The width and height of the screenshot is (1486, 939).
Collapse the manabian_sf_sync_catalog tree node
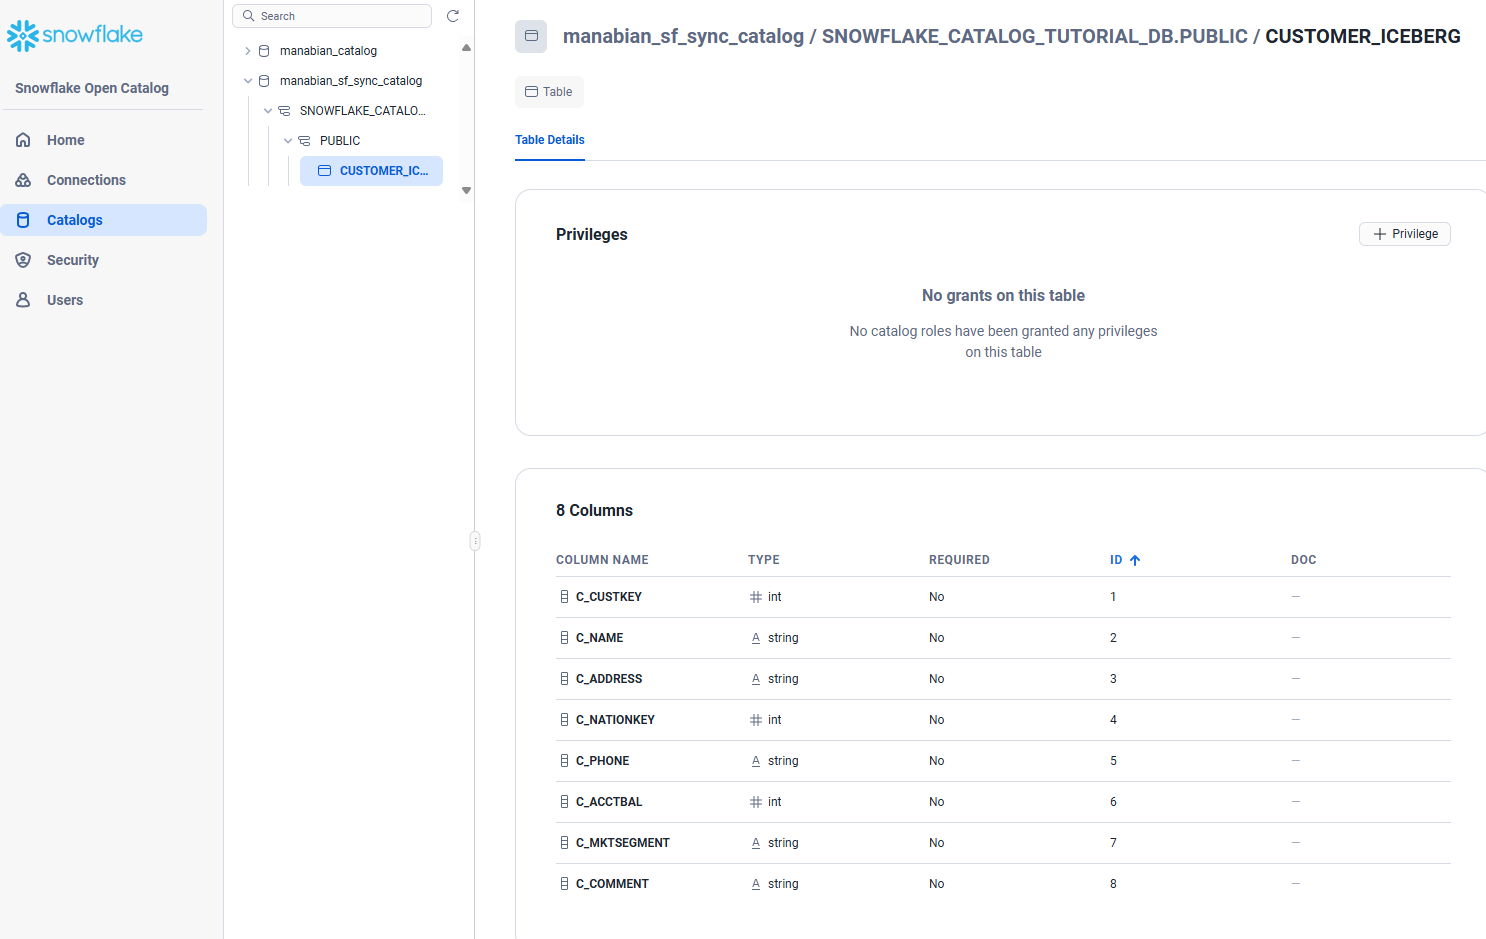(x=248, y=81)
